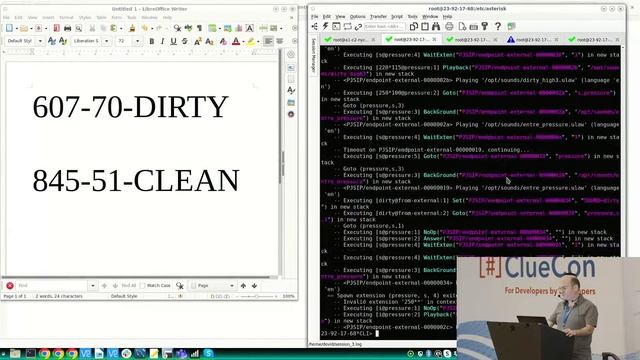
Task: Expand Insert Table dropdown arrow
Action: coord(219,28)
